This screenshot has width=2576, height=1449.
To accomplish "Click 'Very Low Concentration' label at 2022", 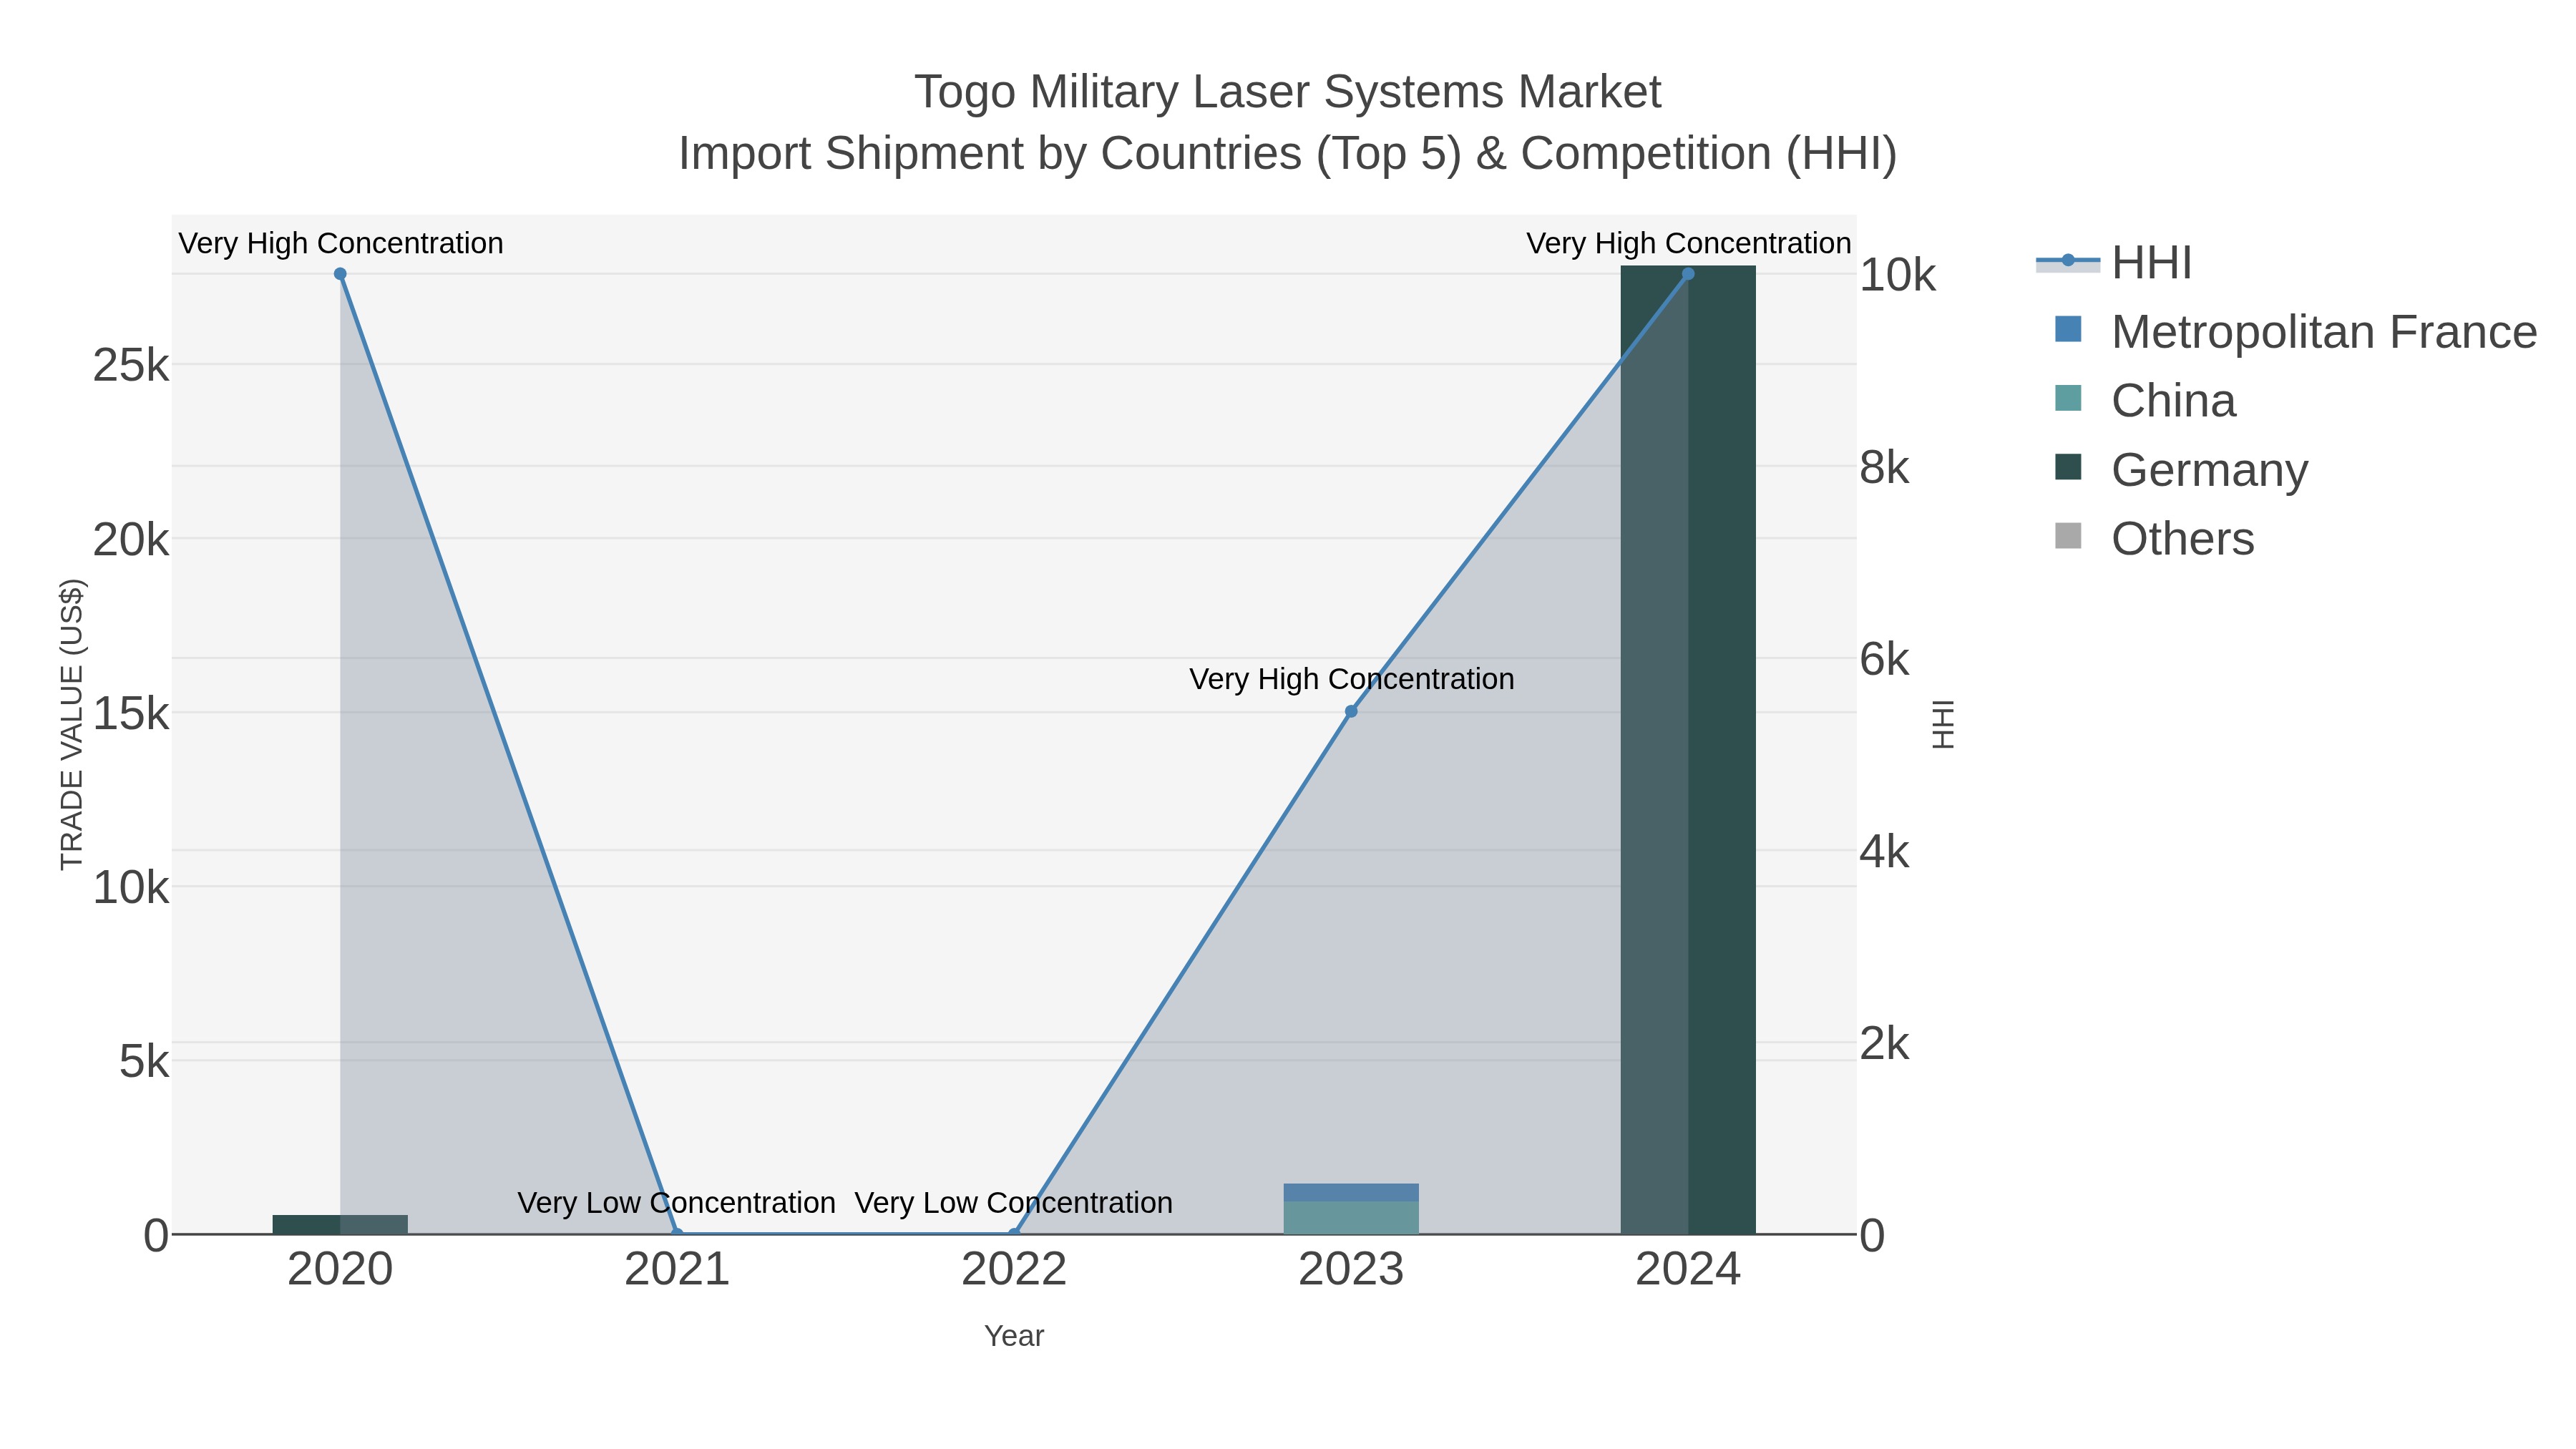I will 1014,1202.
